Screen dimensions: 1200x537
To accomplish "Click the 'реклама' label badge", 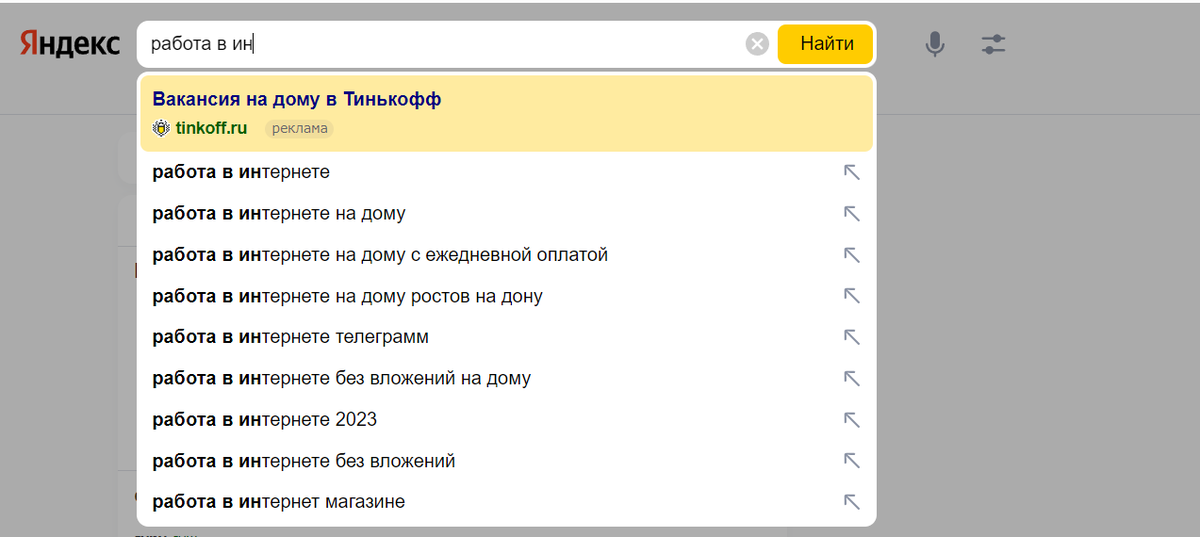I will pyautogui.click(x=299, y=128).
